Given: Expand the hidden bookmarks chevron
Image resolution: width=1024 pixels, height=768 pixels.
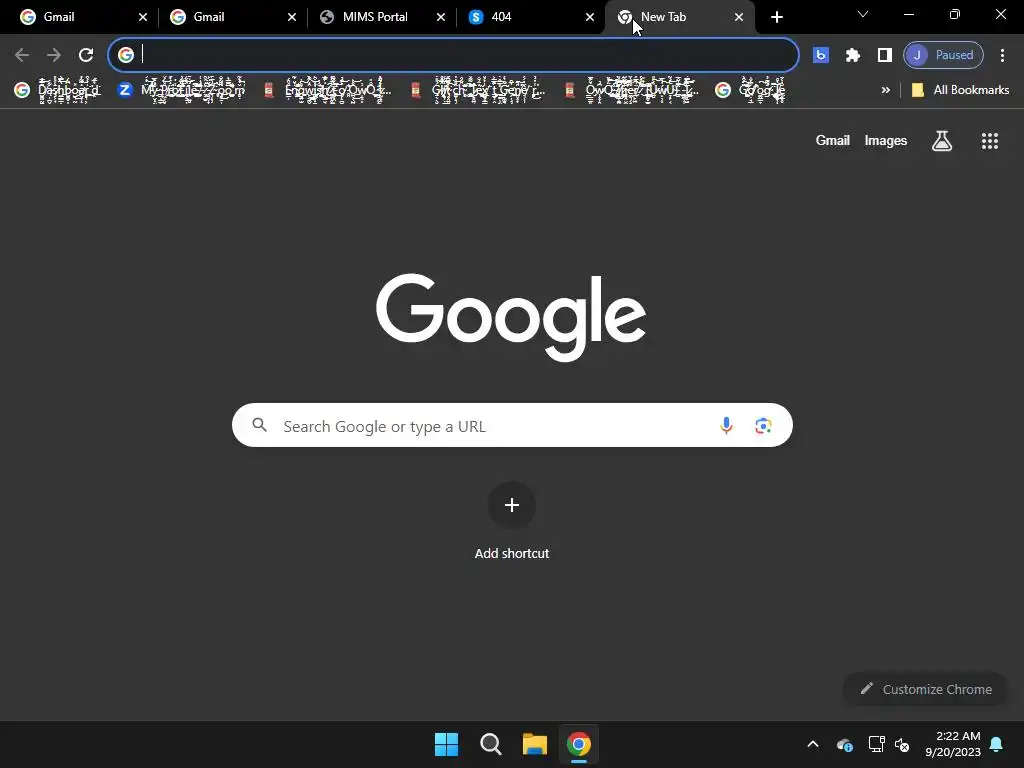Looking at the screenshot, I should 886,90.
